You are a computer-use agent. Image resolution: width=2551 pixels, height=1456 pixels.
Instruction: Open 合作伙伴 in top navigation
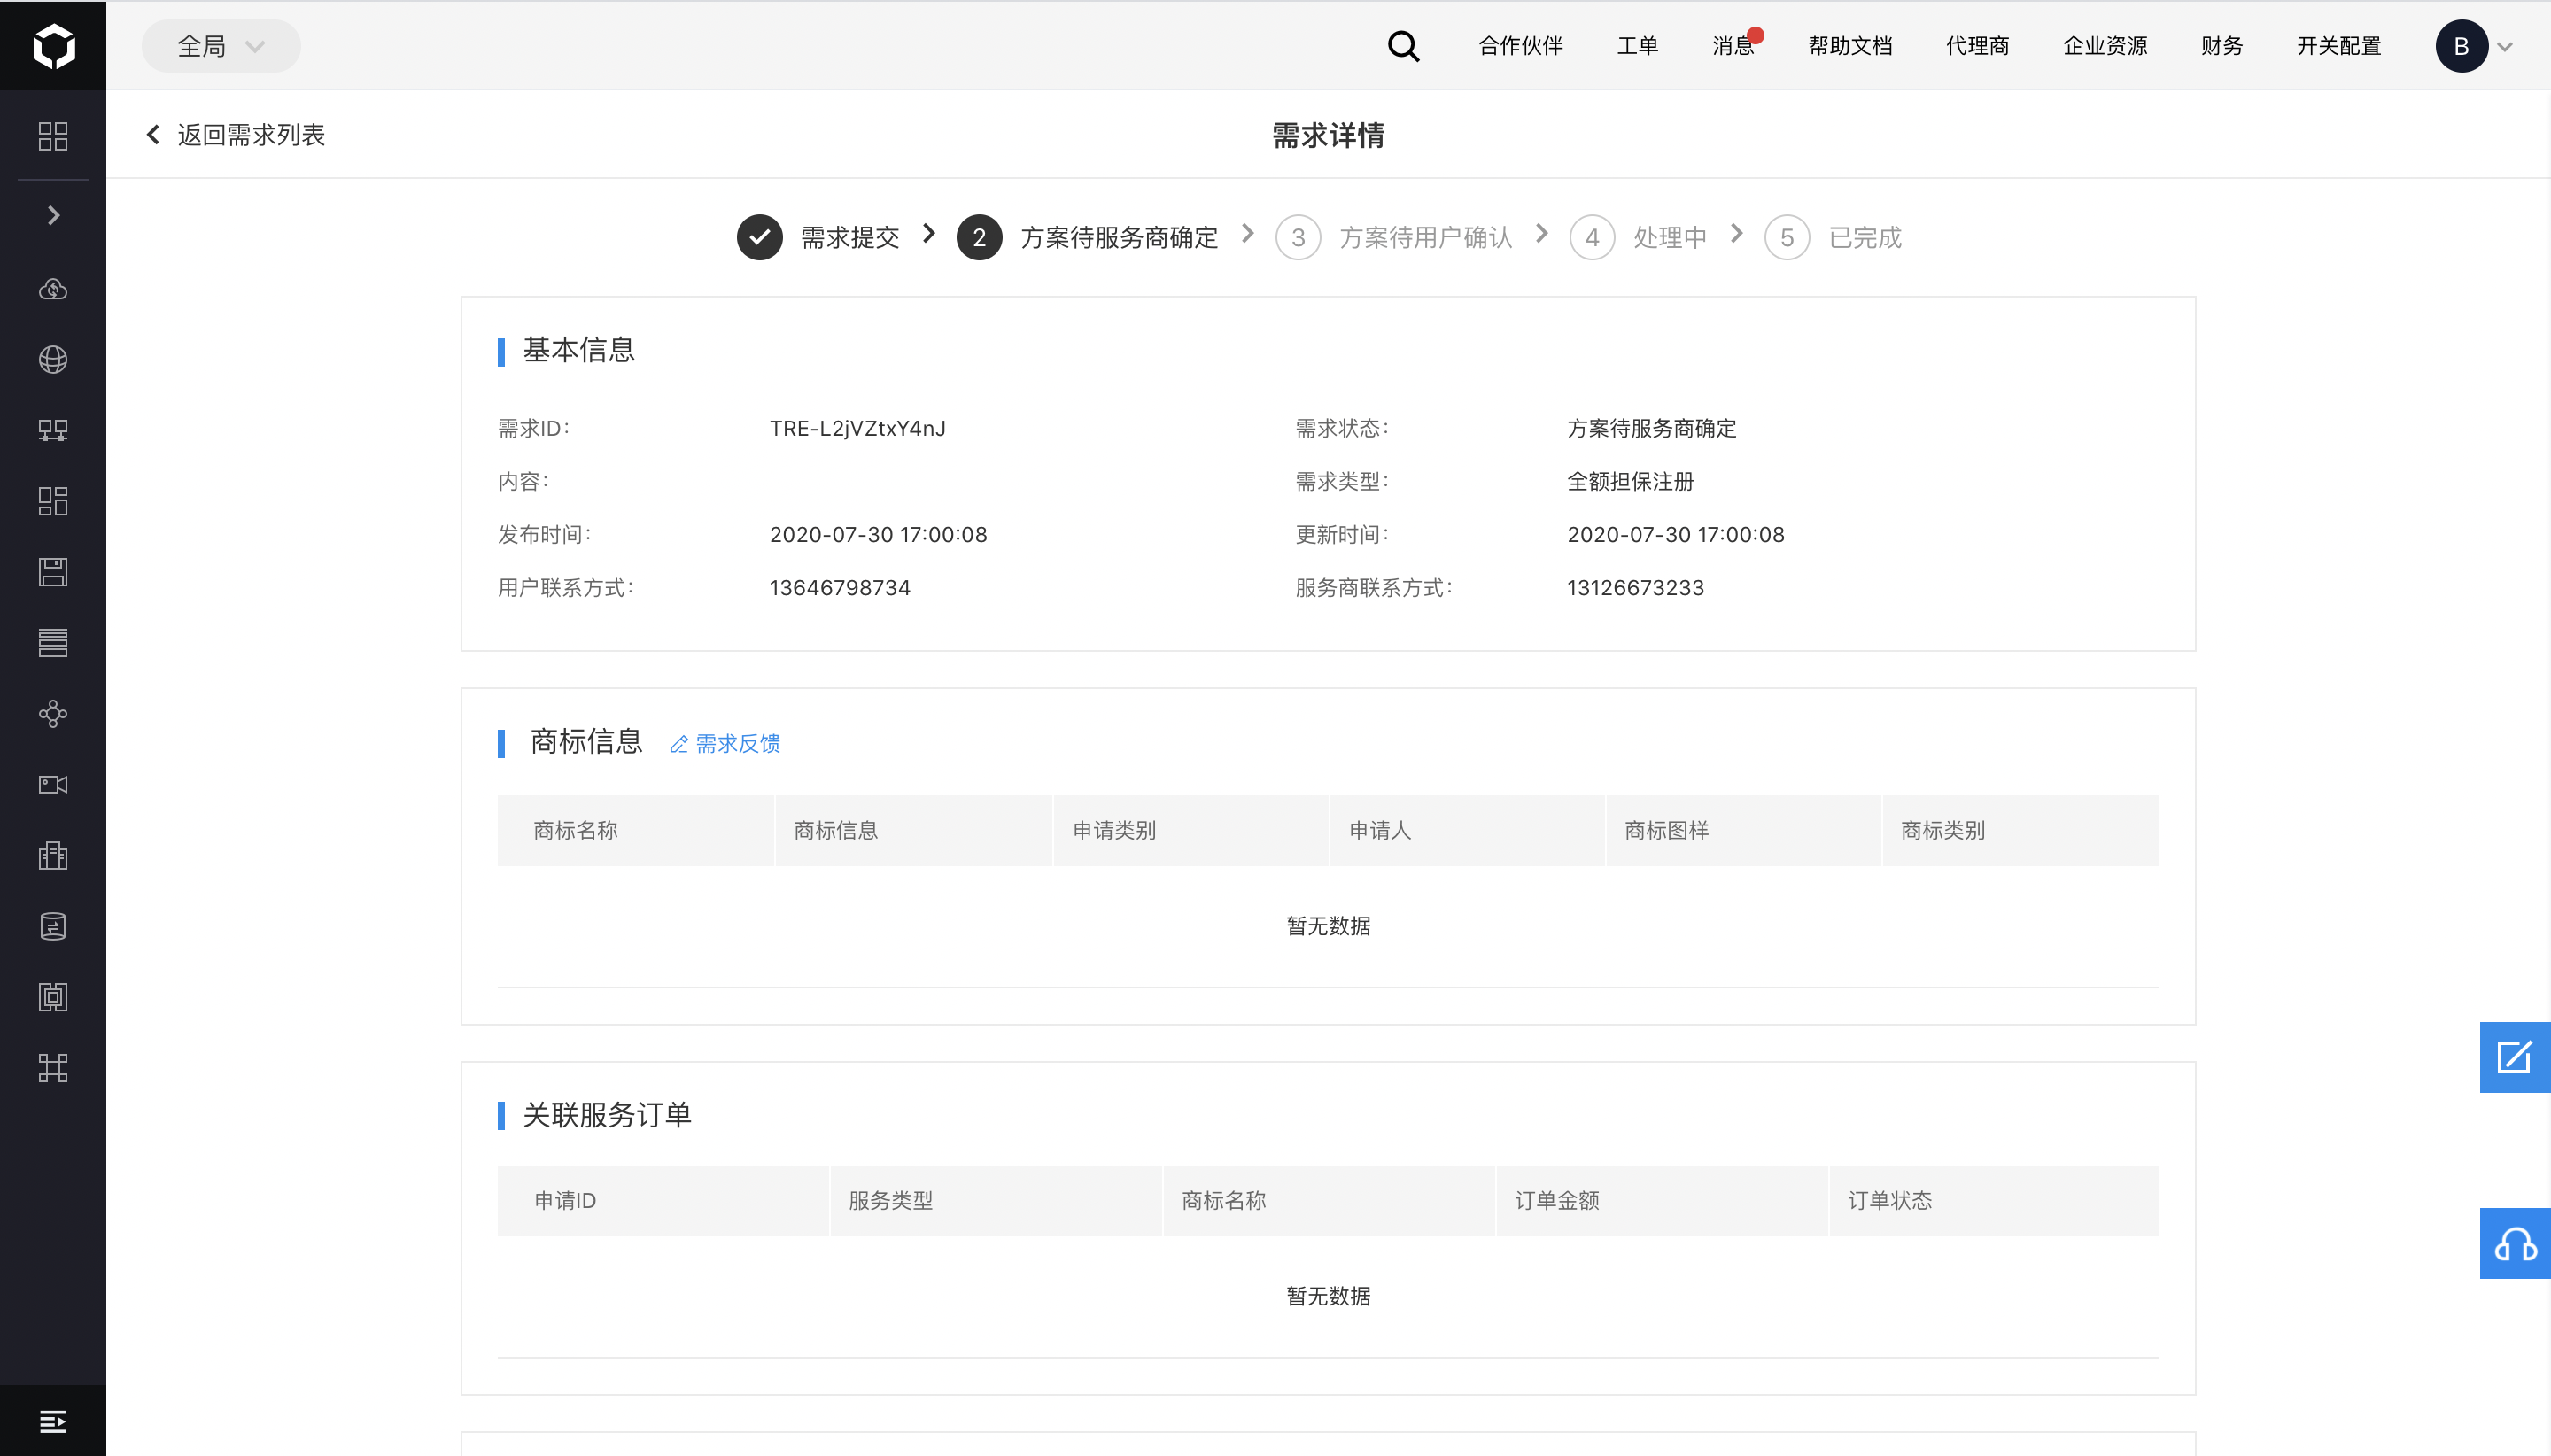click(1520, 46)
